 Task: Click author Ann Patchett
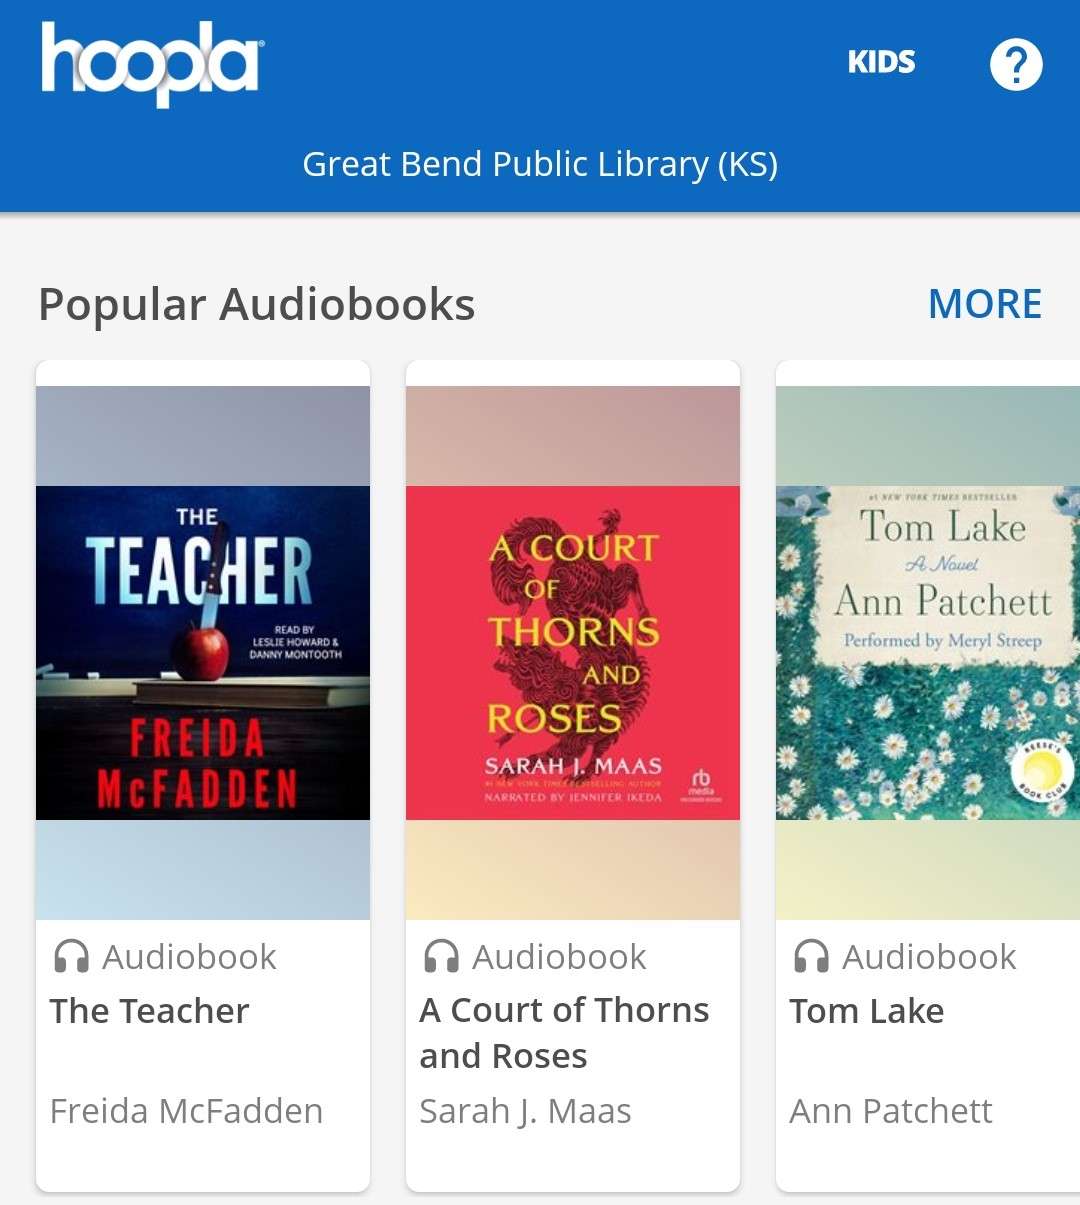(x=890, y=1111)
